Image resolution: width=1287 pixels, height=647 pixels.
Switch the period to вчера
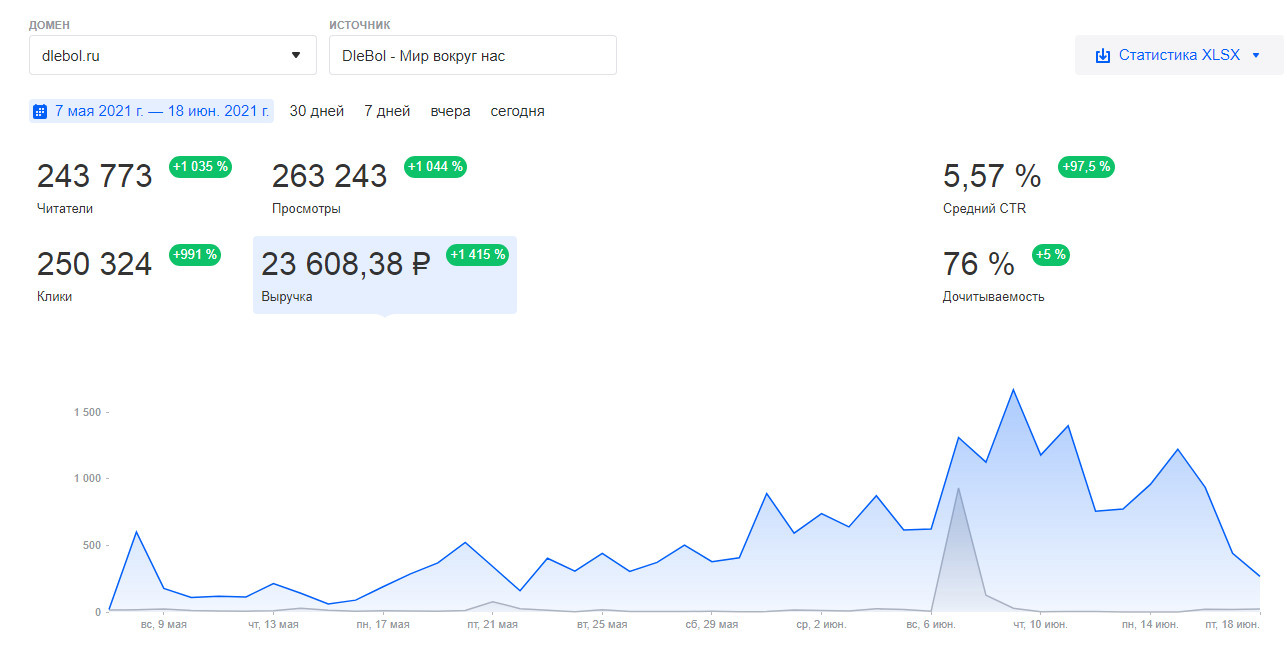tap(450, 111)
